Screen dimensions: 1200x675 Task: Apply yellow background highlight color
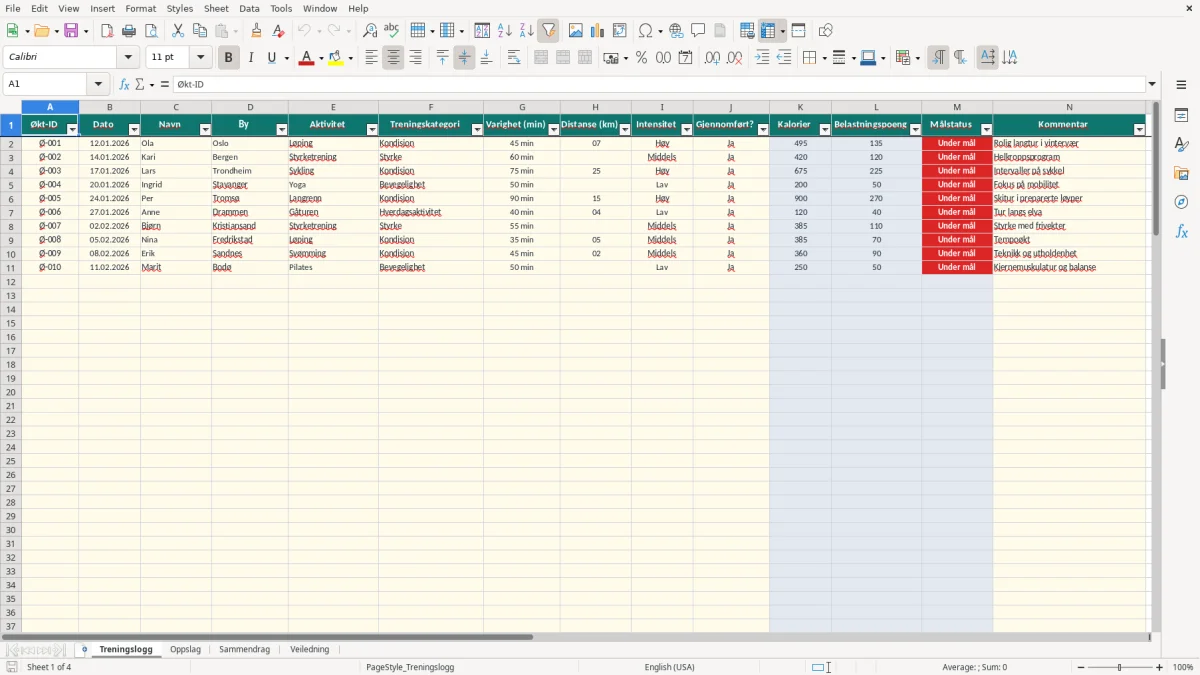click(x=336, y=58)
